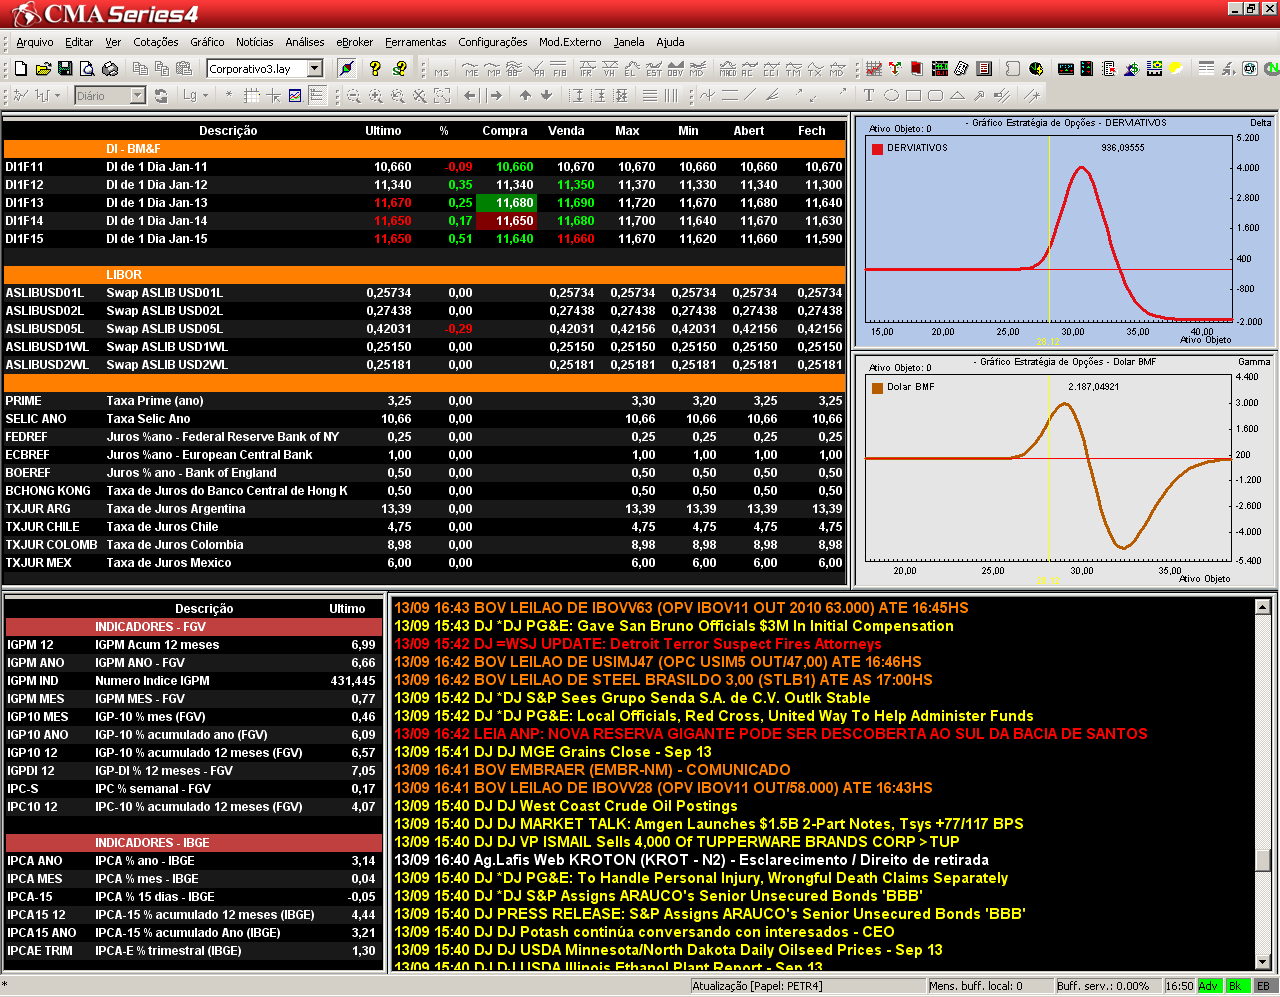Open the Lg scale dropdown

pos(205,96)
